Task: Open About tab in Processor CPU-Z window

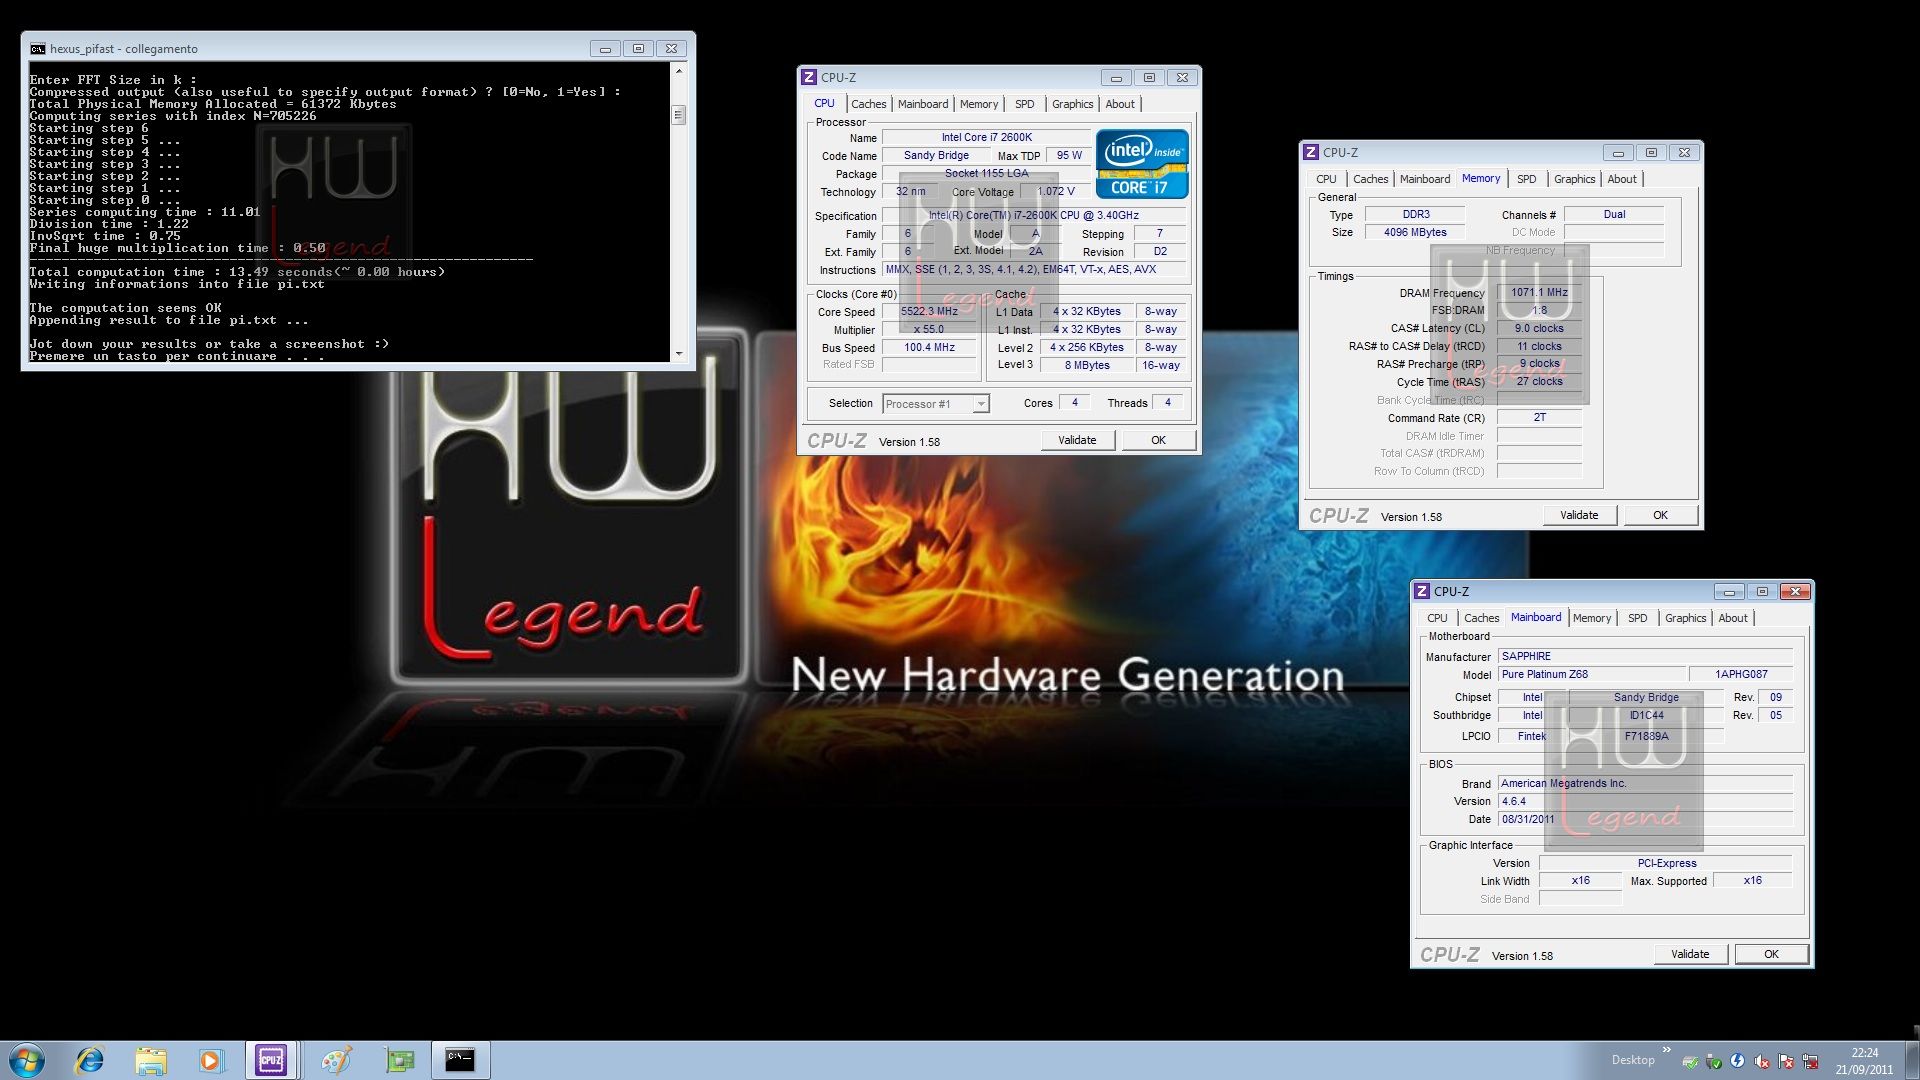Action: point(1120,104)
